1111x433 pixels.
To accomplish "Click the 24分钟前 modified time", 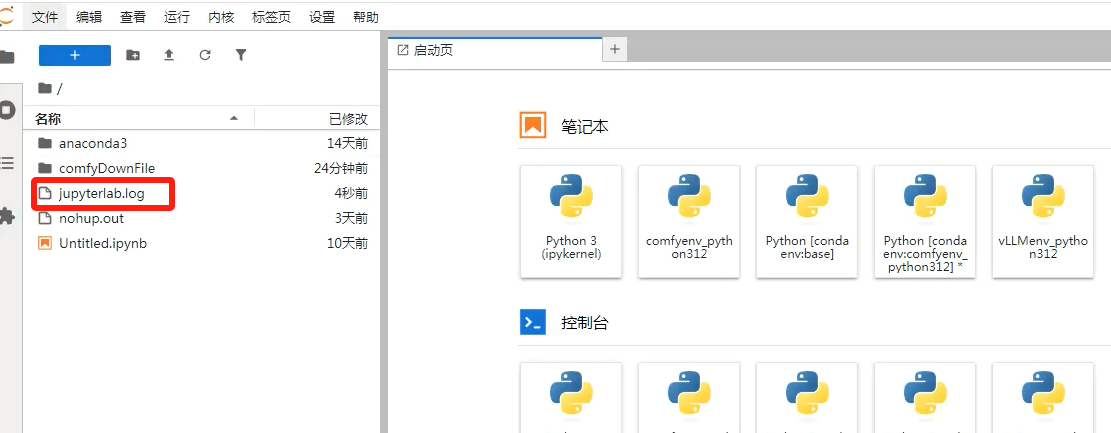I will click(341, 169).
